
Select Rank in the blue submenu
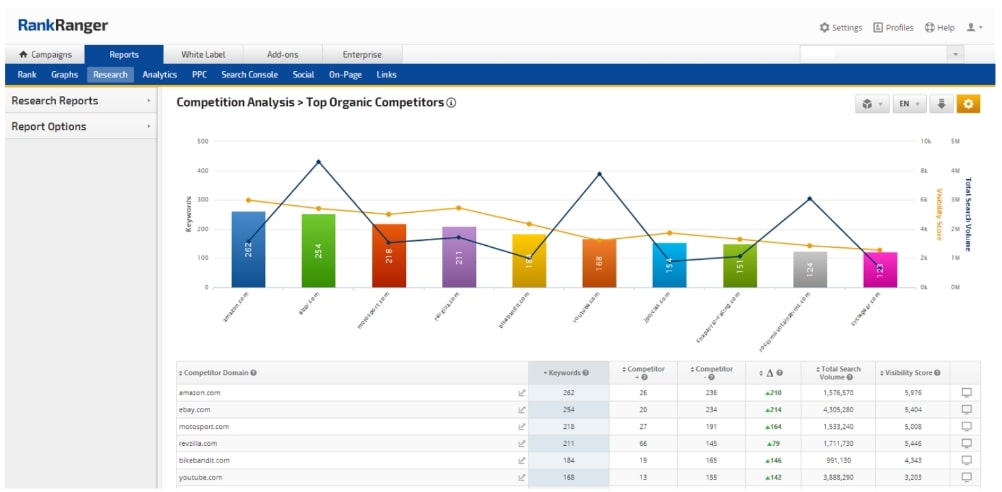pyautogui.click(x=27, y=75)
